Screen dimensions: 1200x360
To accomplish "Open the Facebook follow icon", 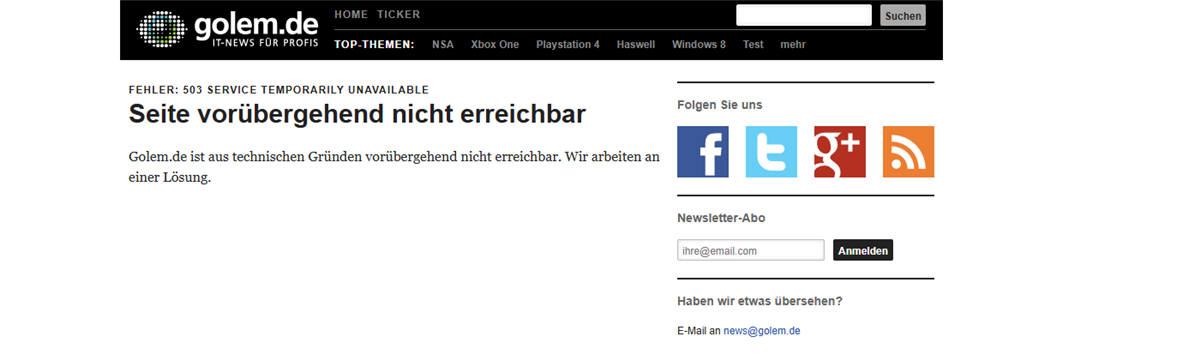I will click(703, 152).
